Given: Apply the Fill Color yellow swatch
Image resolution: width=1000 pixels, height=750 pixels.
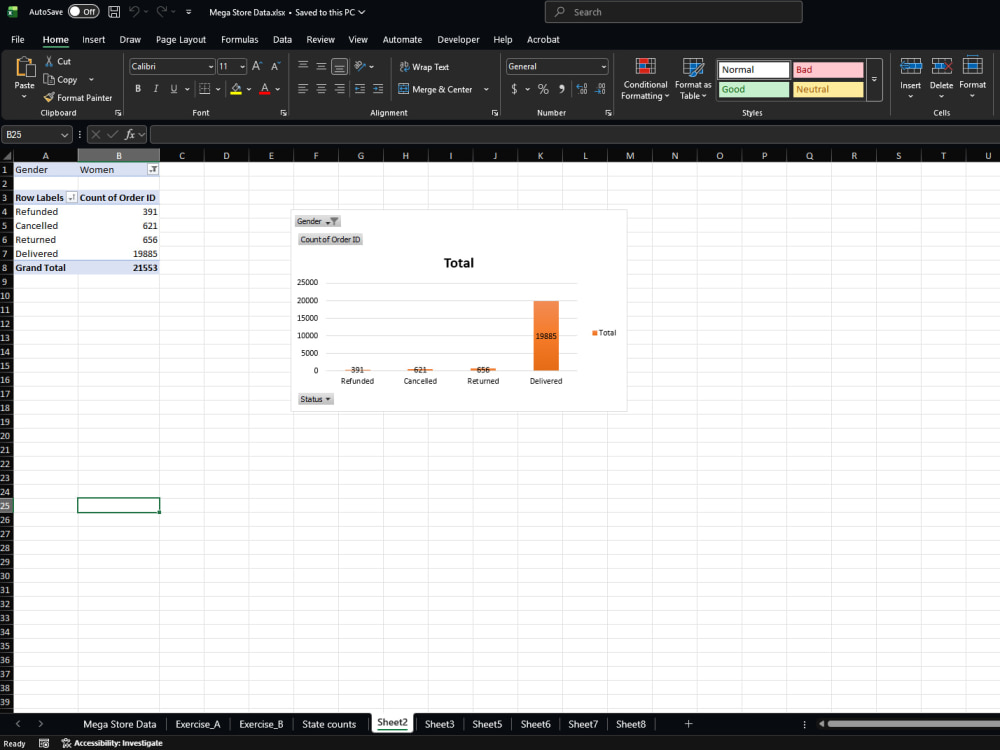Looking at the screenshot, I should tap(236, 89).
